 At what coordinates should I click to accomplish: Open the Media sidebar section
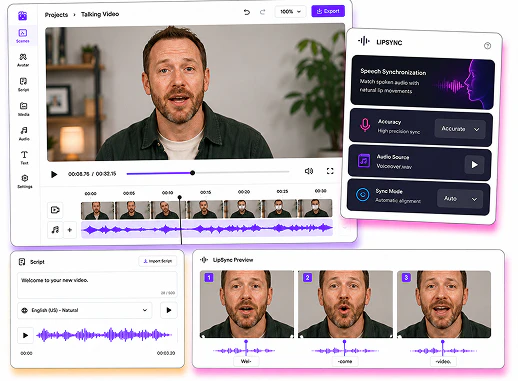coord(23,109)
